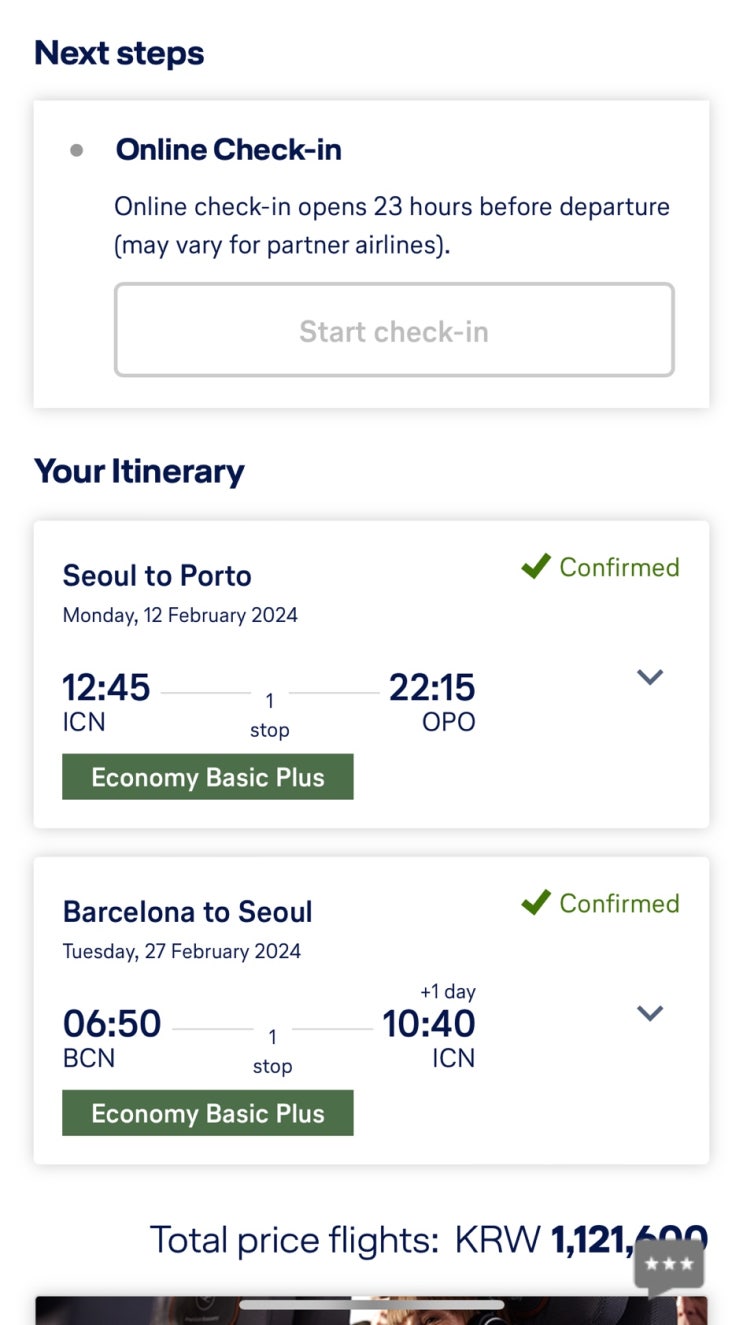The width and height of the screenshot is (743, 1325).
Task: Expand the Seoul to Porto flight details
Action: click(x=650, y=677)
